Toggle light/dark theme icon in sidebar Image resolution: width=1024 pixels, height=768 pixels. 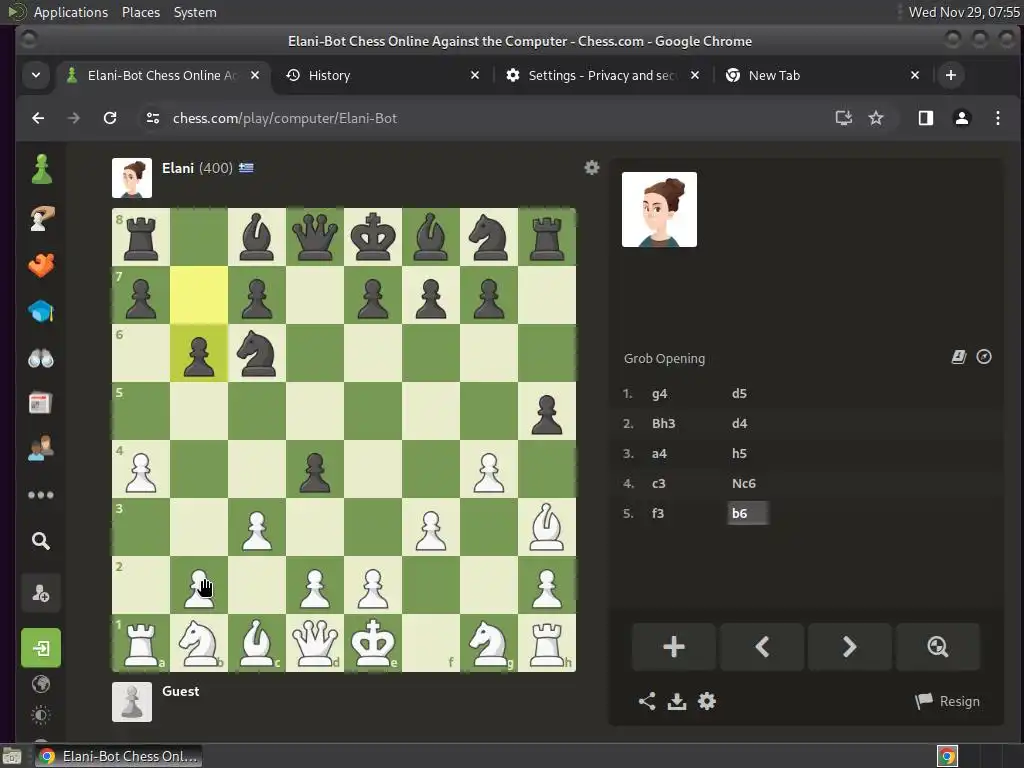point(41,715)
